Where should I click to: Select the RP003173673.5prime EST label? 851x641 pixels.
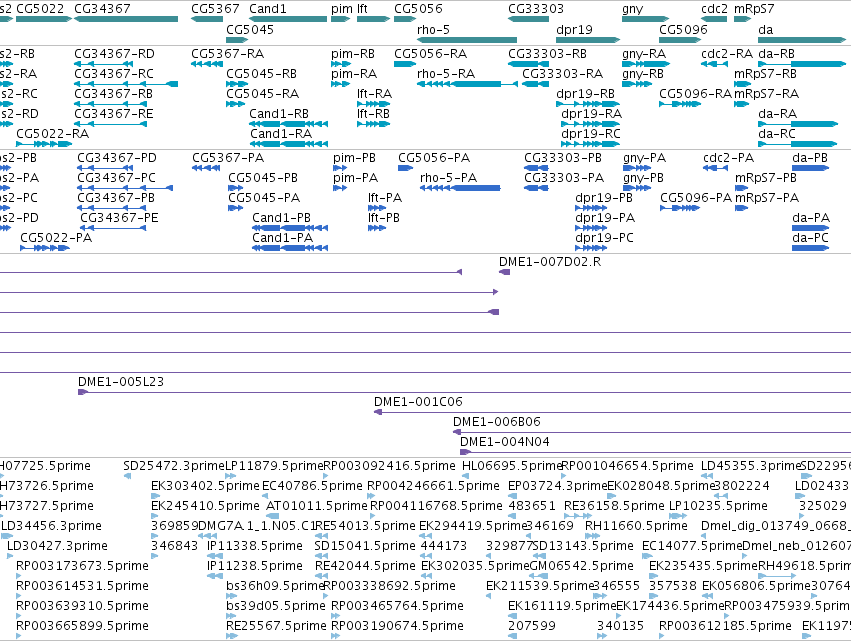[82, 566]
